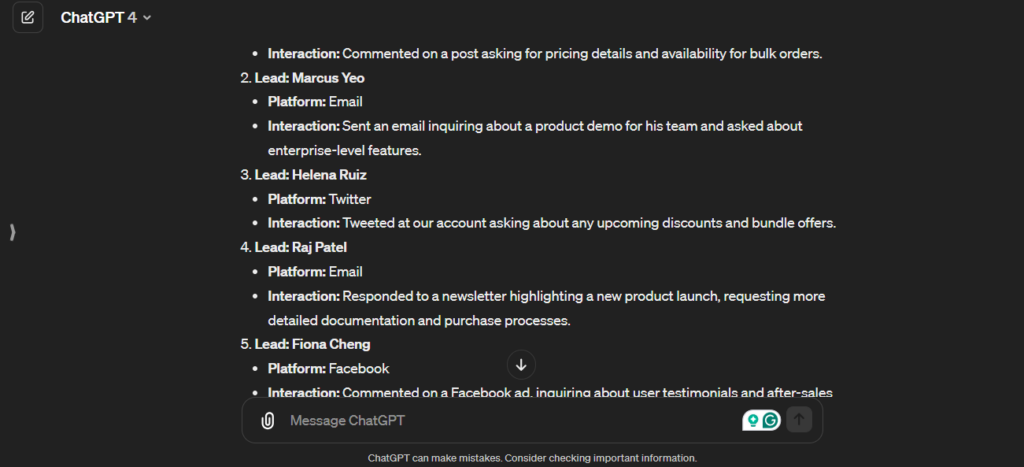Click the Lead: Helena Ruiz heading

310,175
